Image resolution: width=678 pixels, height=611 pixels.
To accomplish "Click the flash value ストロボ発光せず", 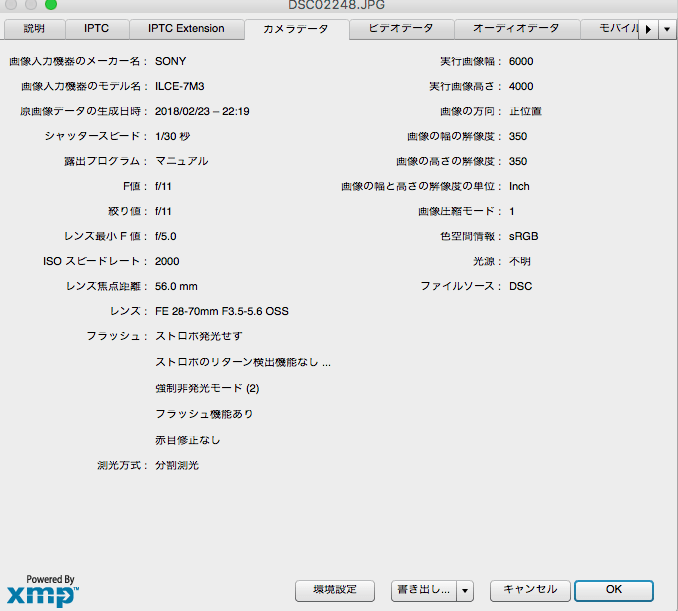I will coord(198,336).
